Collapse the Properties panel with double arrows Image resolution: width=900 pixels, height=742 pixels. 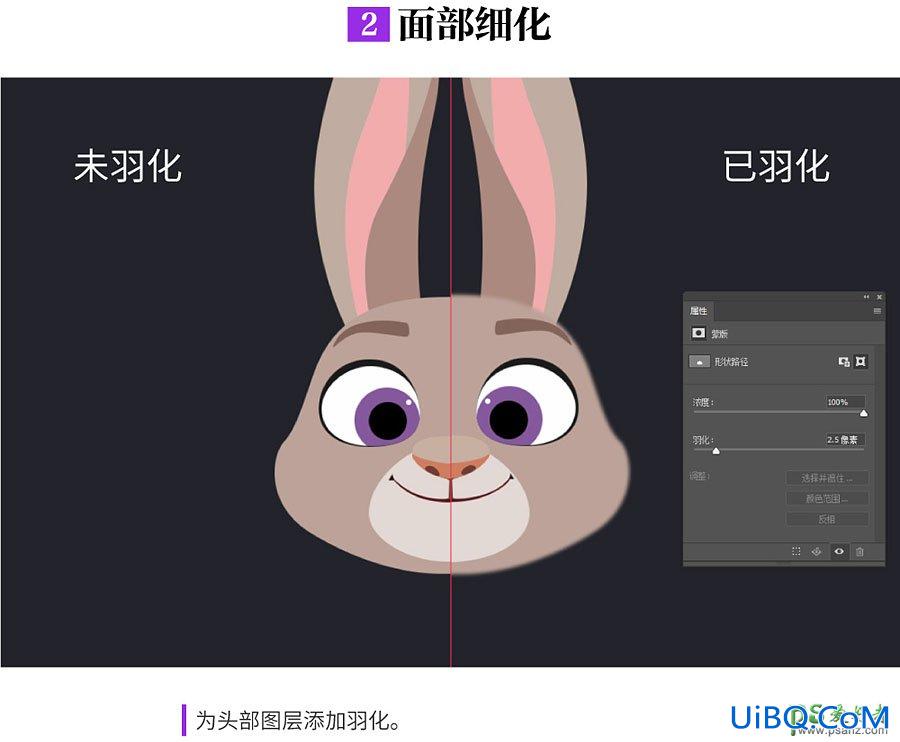[x=866, y=297]
